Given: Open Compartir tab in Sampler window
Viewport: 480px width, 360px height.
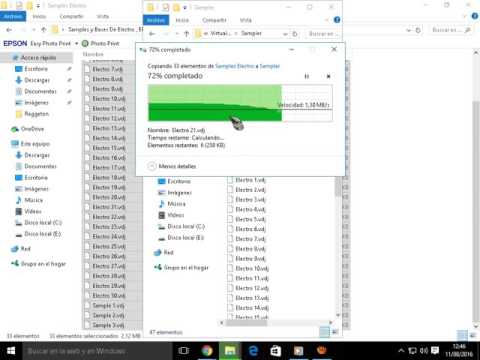Looking at the screenshot, I should [214, 20].
